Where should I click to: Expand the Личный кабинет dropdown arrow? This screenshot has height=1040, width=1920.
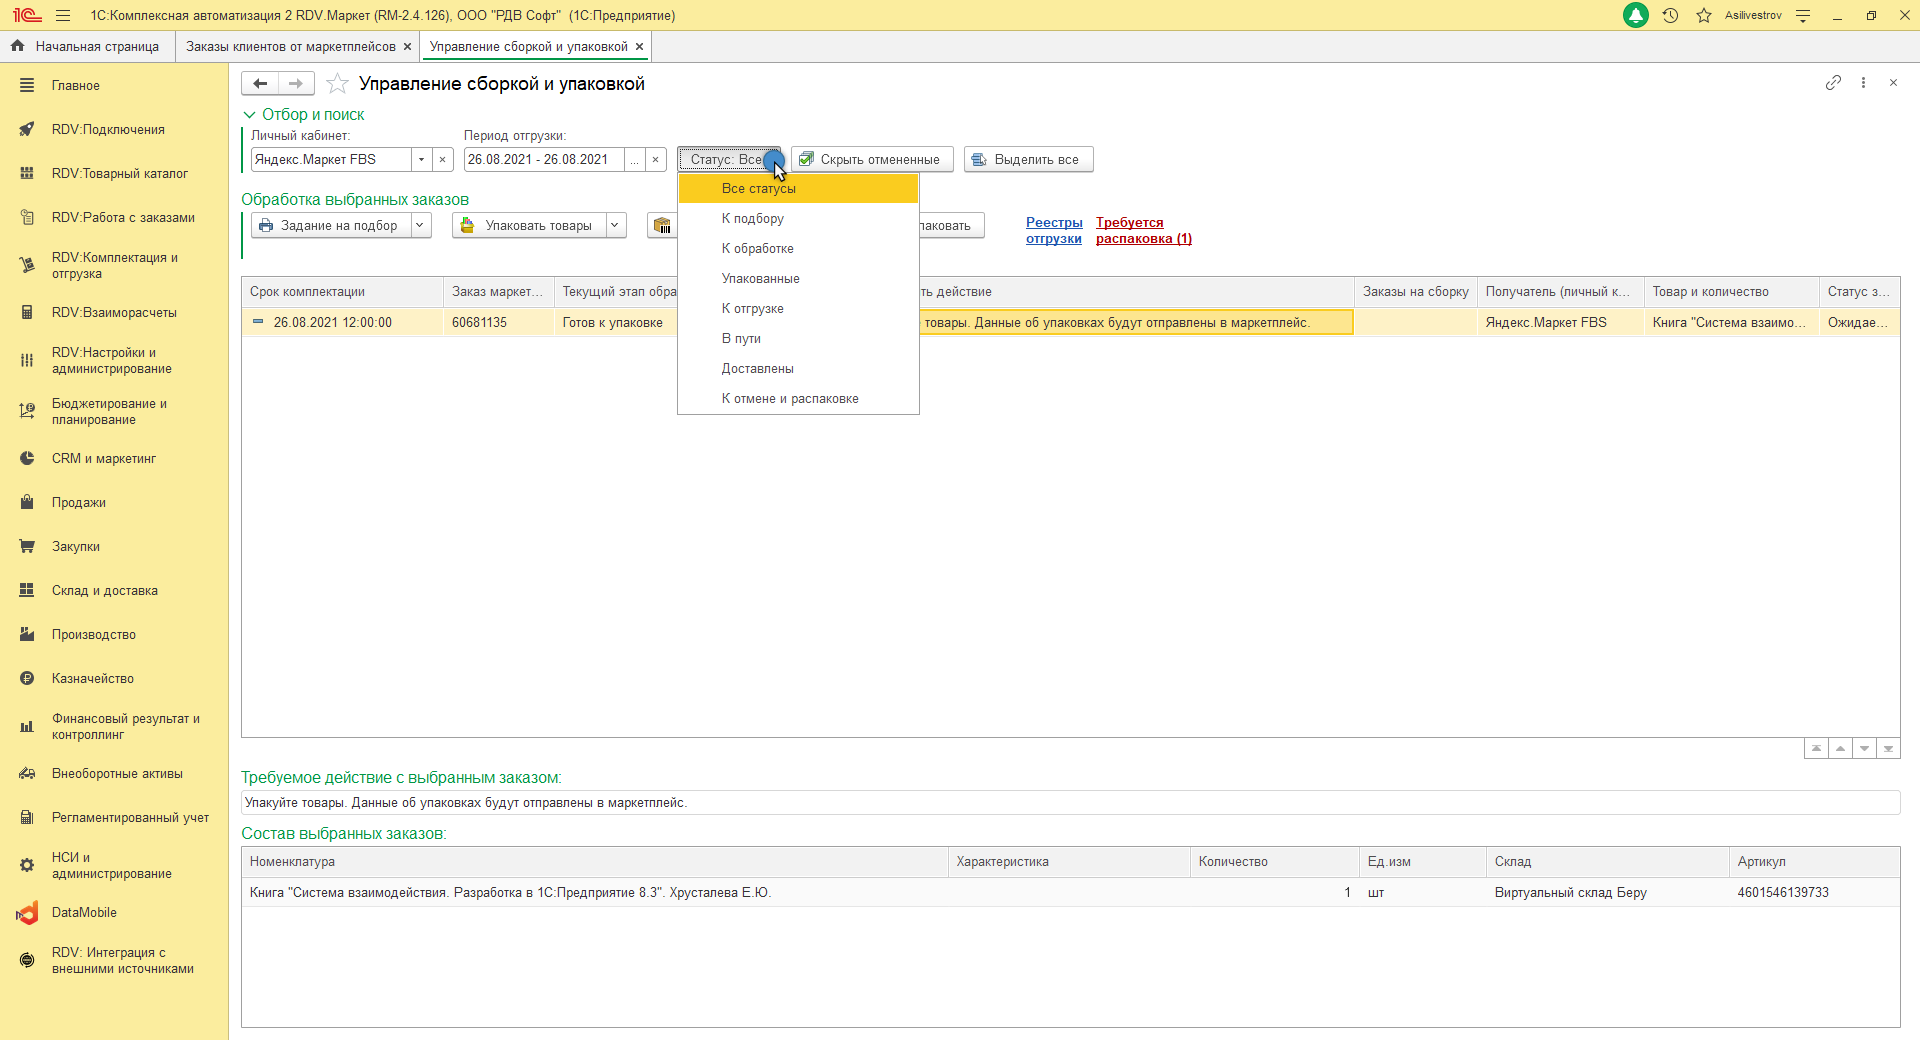pyautogui.click(x=422, y=160)
